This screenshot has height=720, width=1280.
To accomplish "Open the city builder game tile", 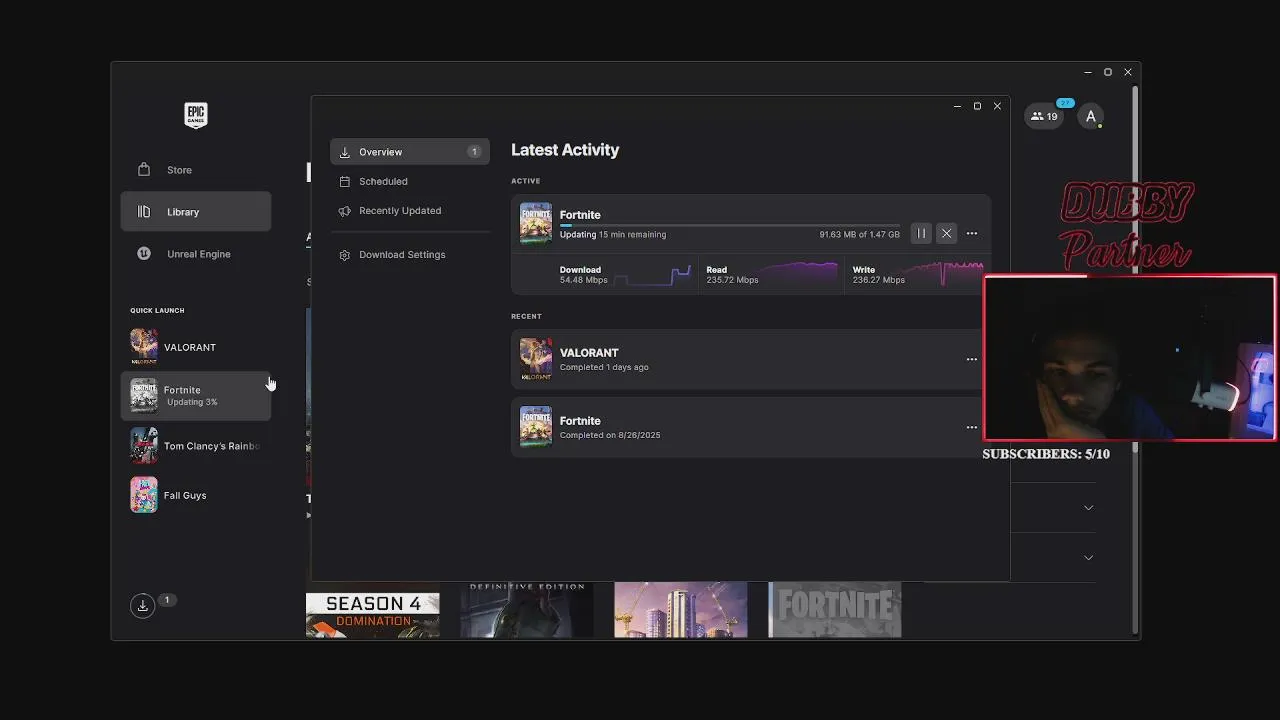I will tap(680, 610).
